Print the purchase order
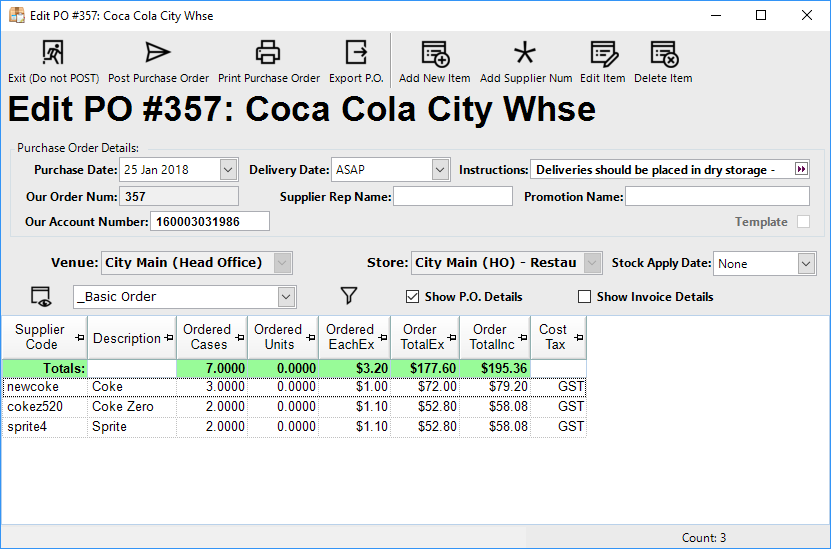Image resolution: width=831 pixels, height=549 pixels. [x=268, y=53]
